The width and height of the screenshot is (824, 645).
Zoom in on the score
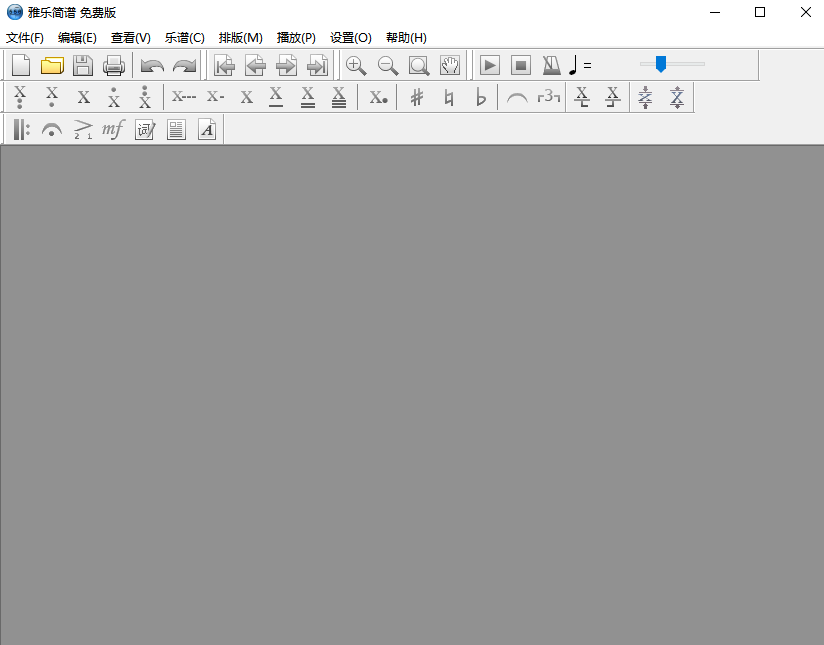[356, 66]
